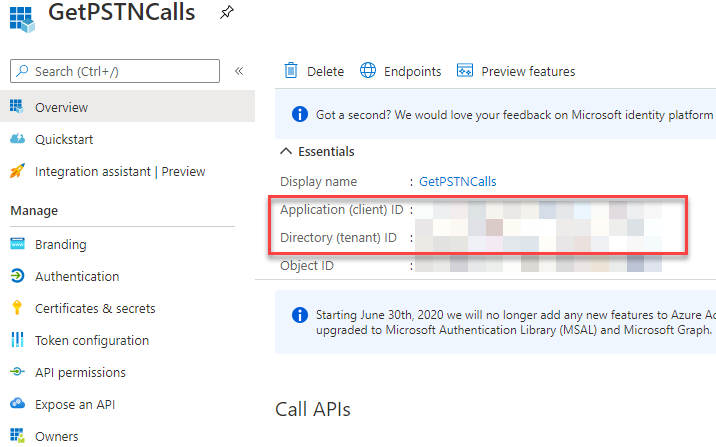Click the Delete trash can icon
This screenshot has width=716, height=447.
(x=291, y=71)
